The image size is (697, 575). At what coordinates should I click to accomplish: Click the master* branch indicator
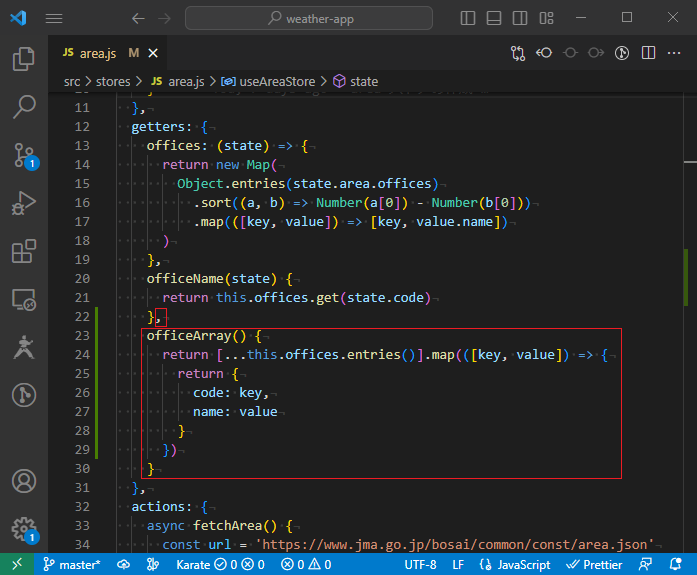coord(72,564)
